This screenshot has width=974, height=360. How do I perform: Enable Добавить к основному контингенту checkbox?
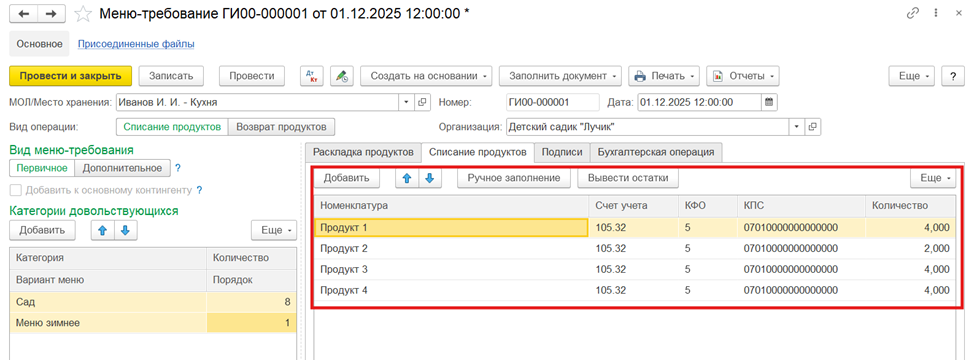pyautogui.click(x=16, y=190)
